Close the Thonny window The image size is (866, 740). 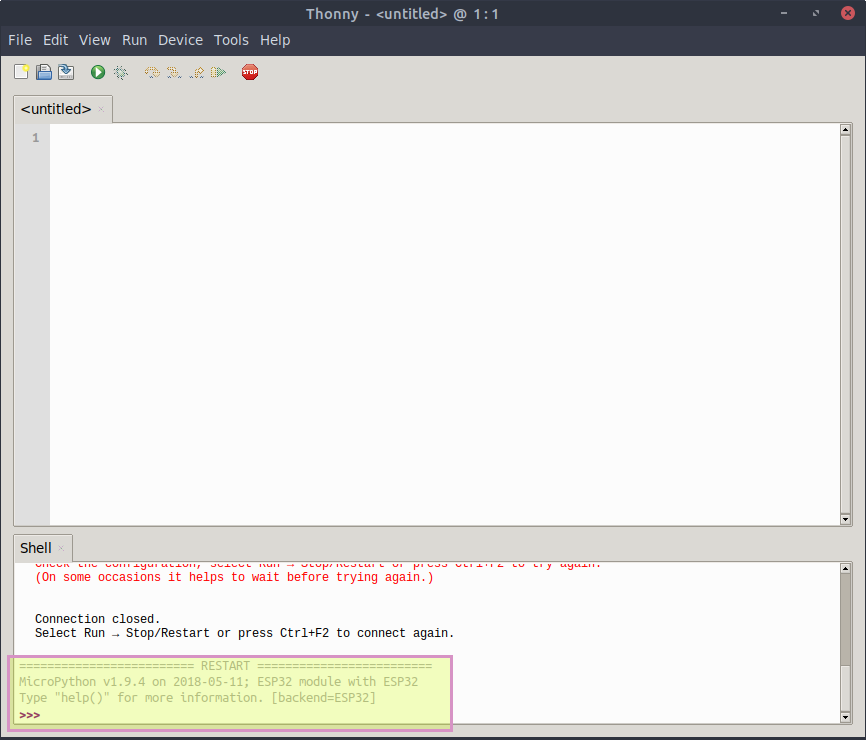coord(848,13)
